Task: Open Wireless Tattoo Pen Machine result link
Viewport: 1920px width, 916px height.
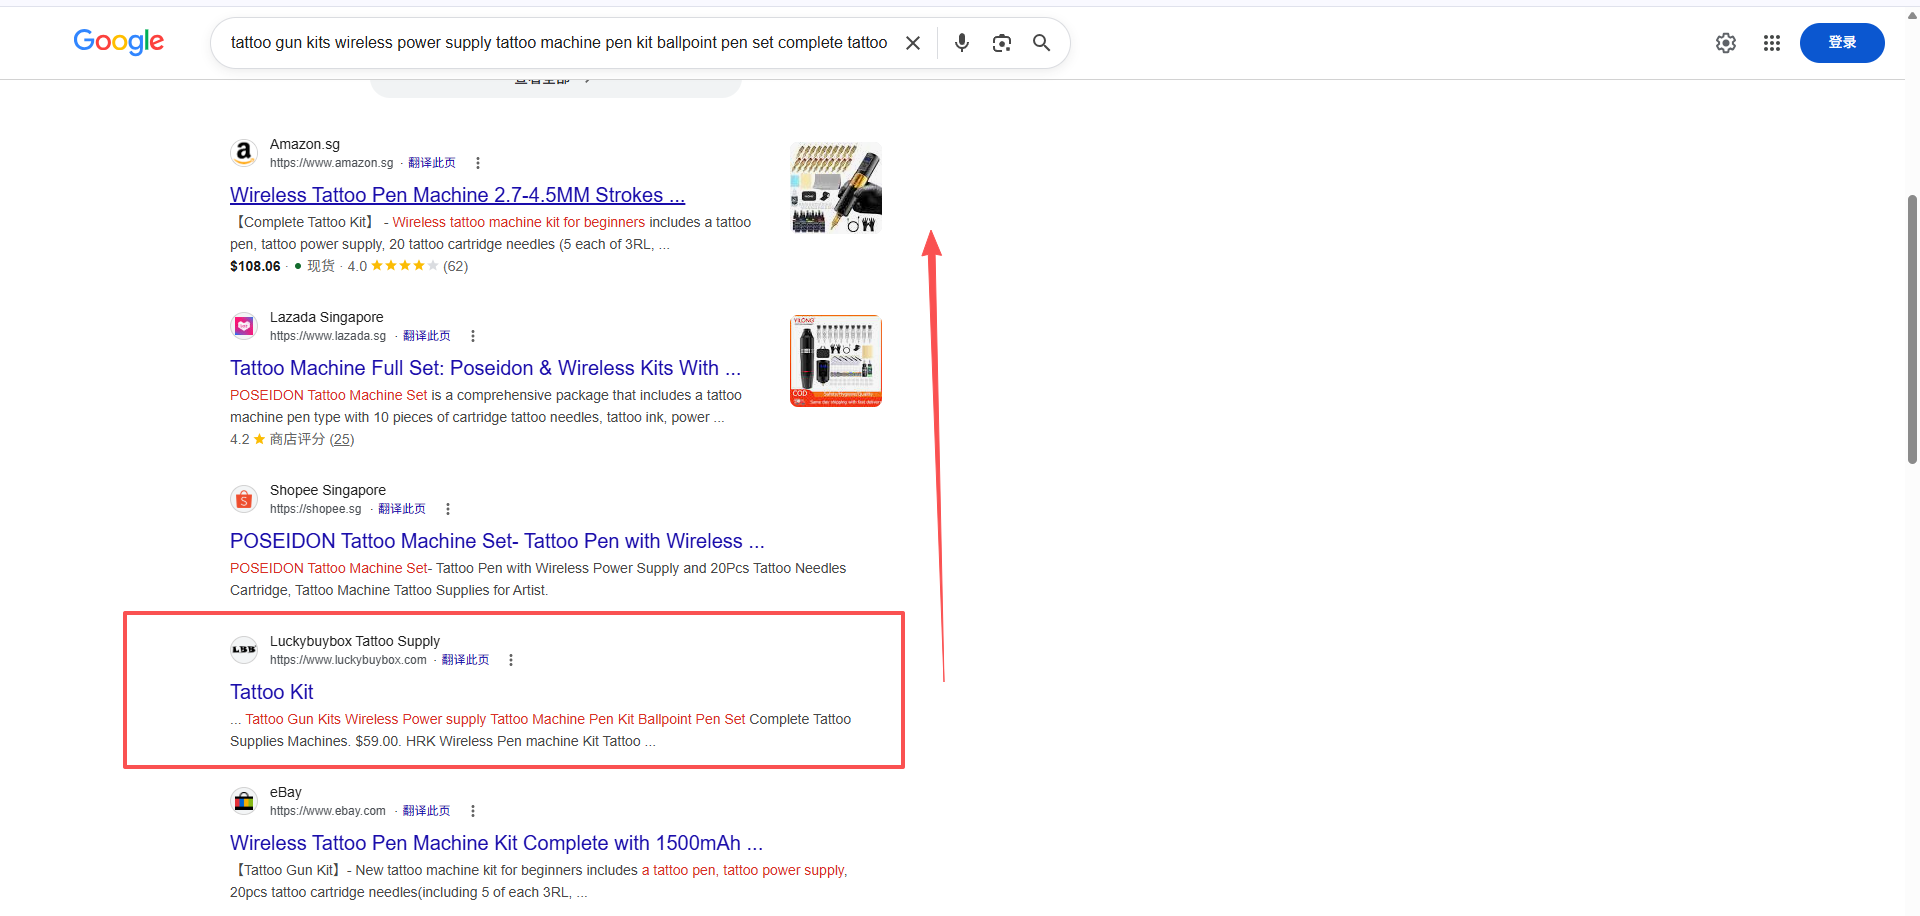Action: (457, 195)
